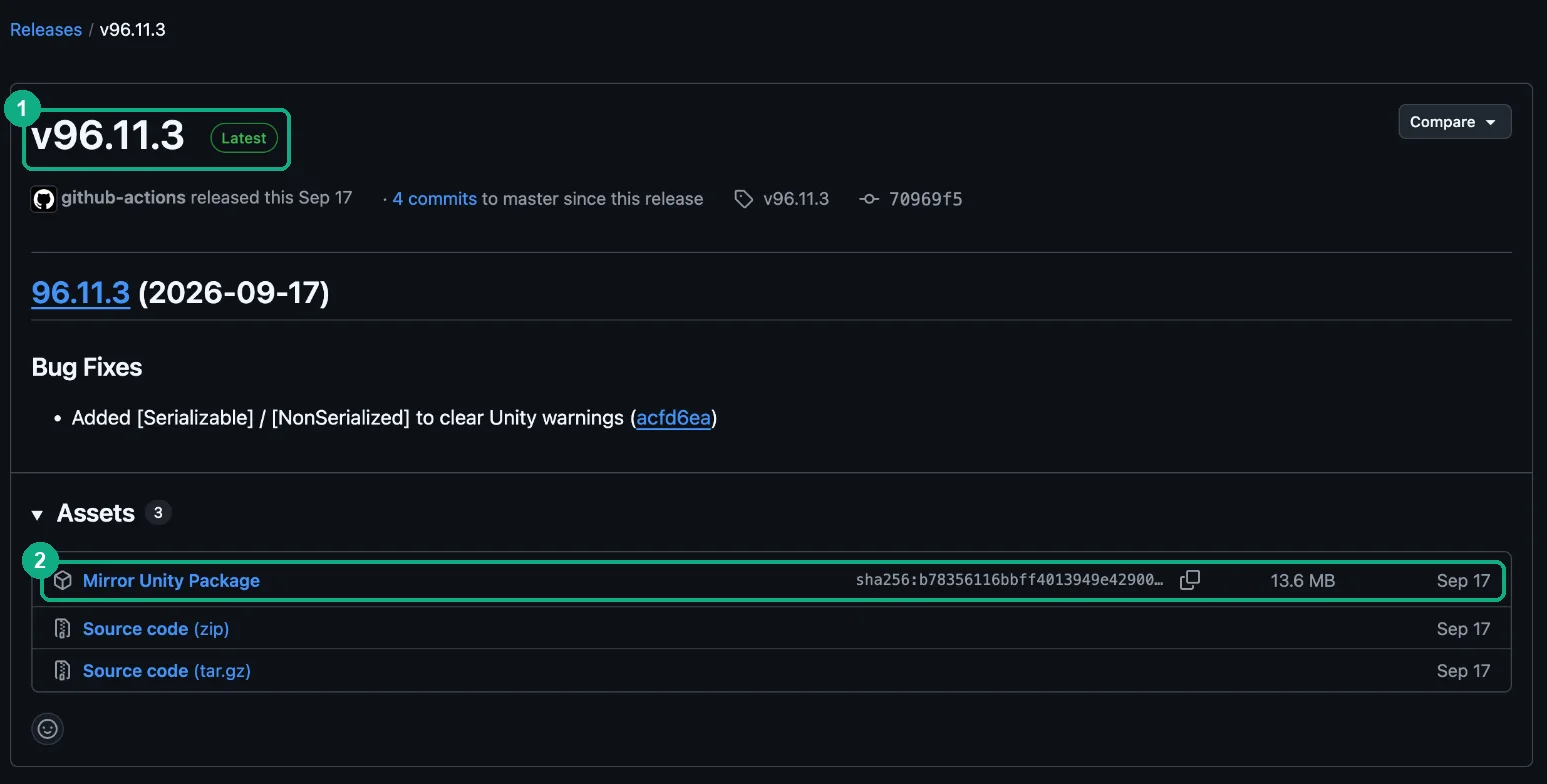
Task: Click the Assets count badge 3
Action: (x=158, y=513)
